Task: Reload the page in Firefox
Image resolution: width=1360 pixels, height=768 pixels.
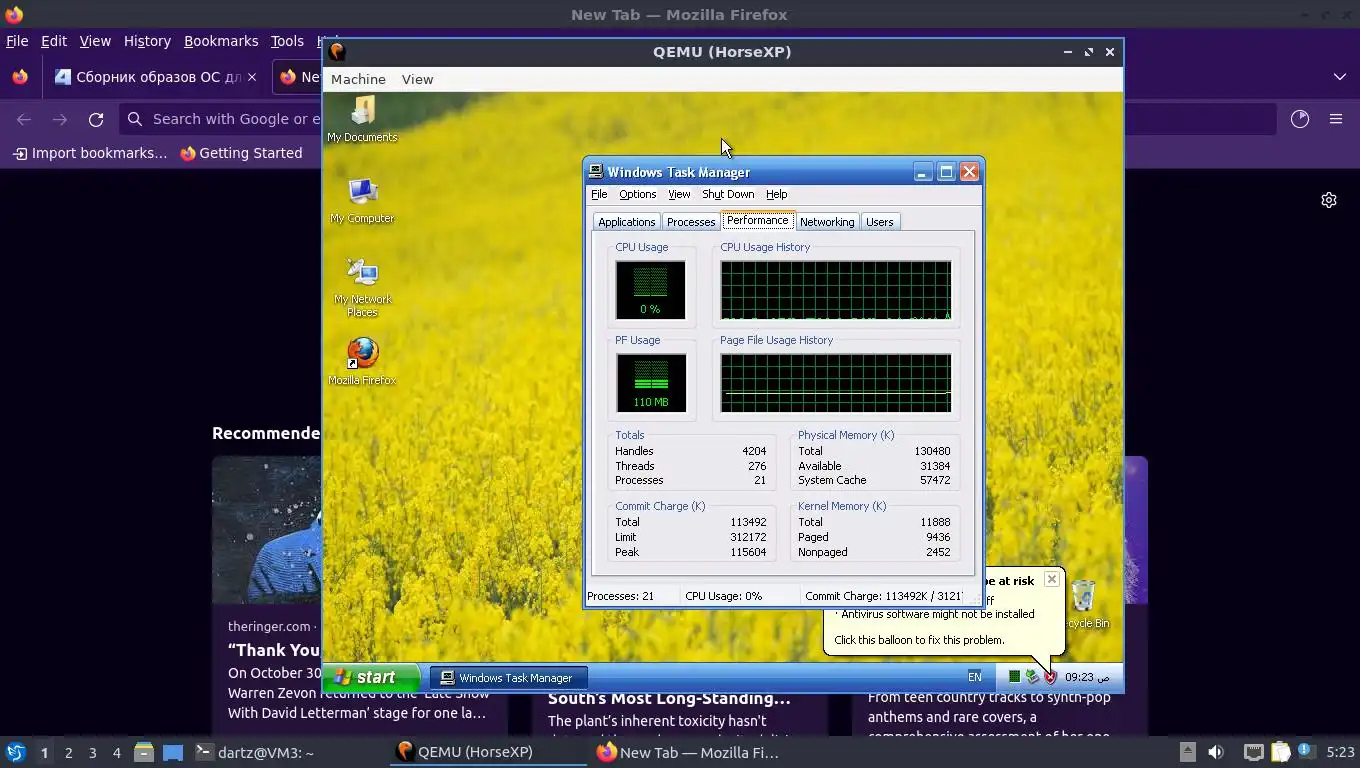Action: click(x=96, y=119)
